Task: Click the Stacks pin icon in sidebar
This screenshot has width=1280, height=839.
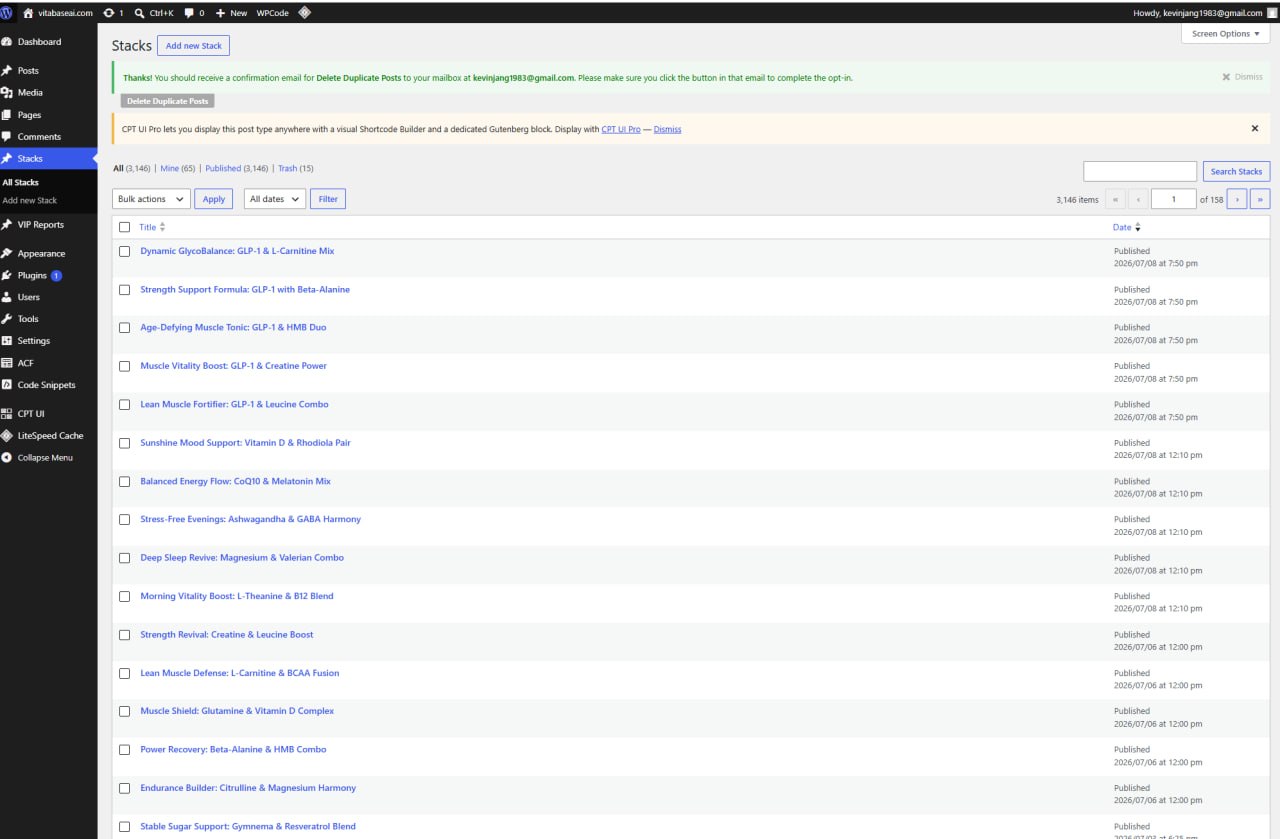Action: click(7, 159)
